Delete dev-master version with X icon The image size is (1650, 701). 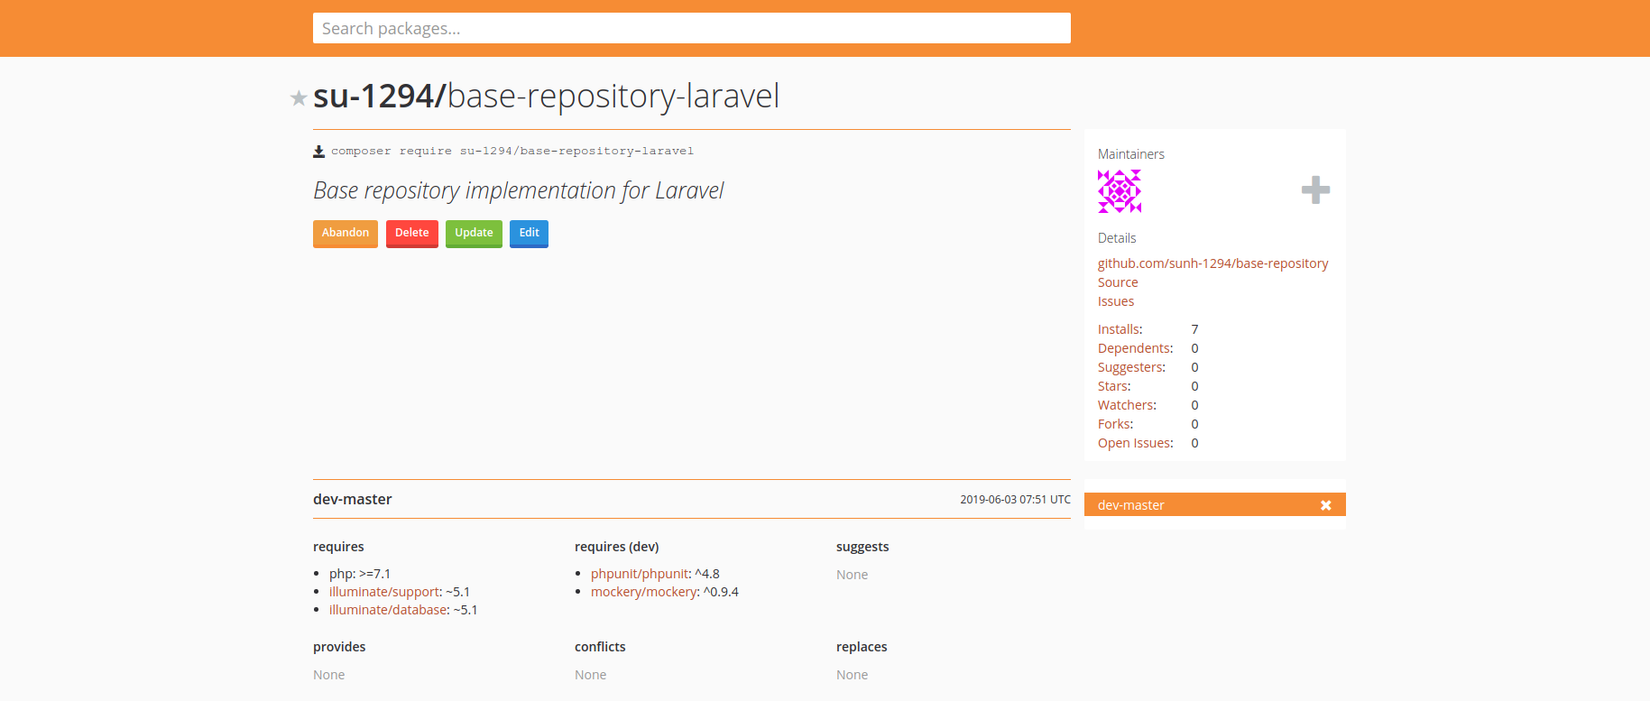(1326, 505)
